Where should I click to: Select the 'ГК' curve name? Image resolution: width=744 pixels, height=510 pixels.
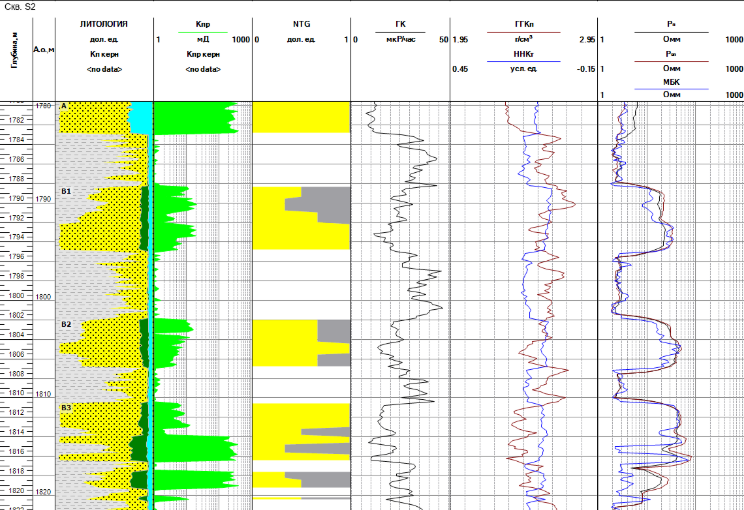(400, 24)
